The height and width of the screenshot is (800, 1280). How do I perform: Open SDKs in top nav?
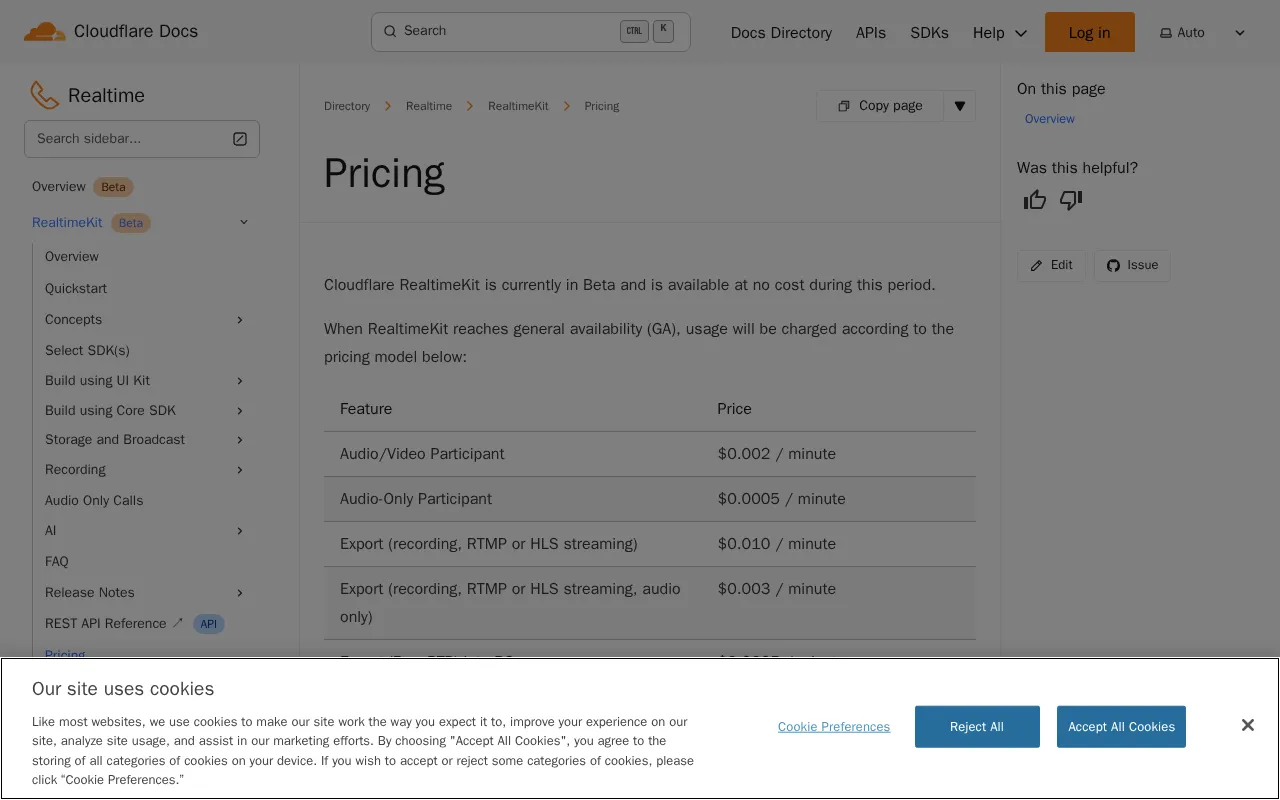(929, 33)
